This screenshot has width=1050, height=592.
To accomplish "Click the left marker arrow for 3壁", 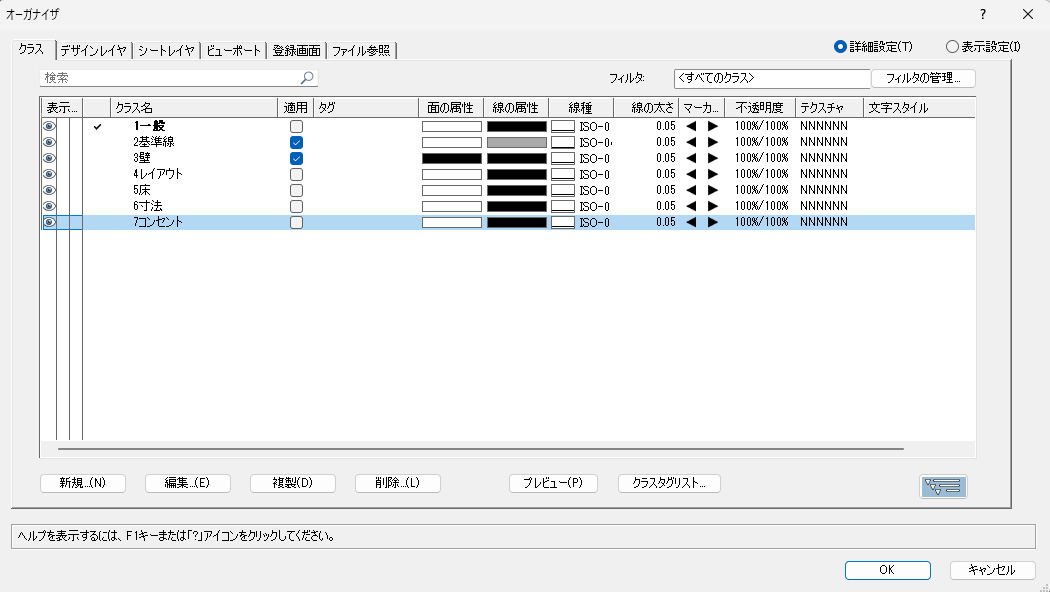I will pos(691,159).
